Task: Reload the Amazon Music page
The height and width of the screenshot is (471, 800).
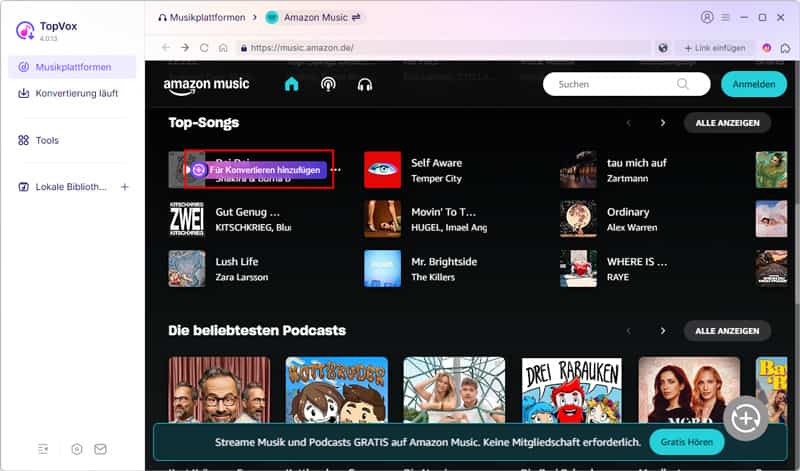Action: pyautogui.click(x=204, y=47)
